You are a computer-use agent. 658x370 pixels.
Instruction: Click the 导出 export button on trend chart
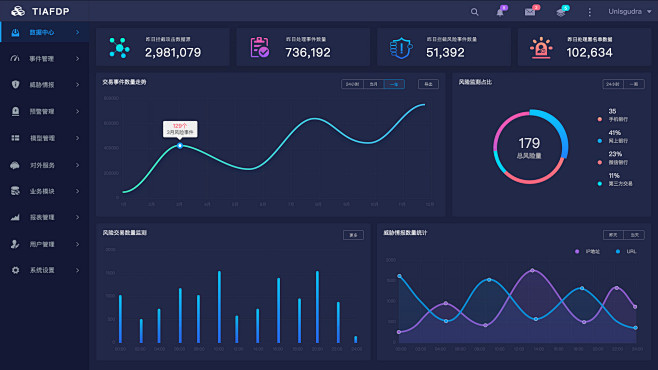pos(428,84)
